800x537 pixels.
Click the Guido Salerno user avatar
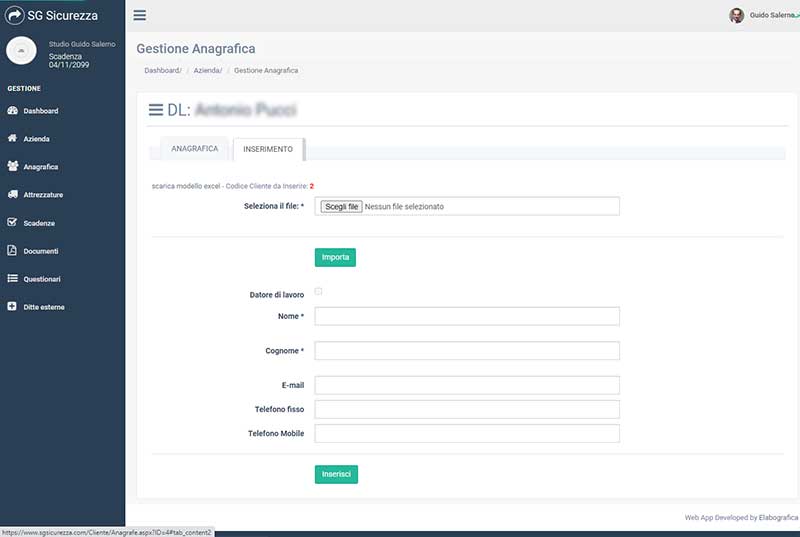(x=736, y=15)
